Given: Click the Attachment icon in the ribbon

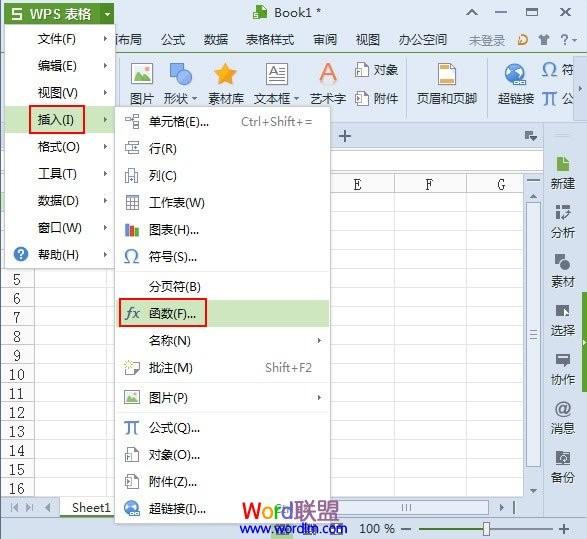Looking at the screenshot, I should click(362, 98).
